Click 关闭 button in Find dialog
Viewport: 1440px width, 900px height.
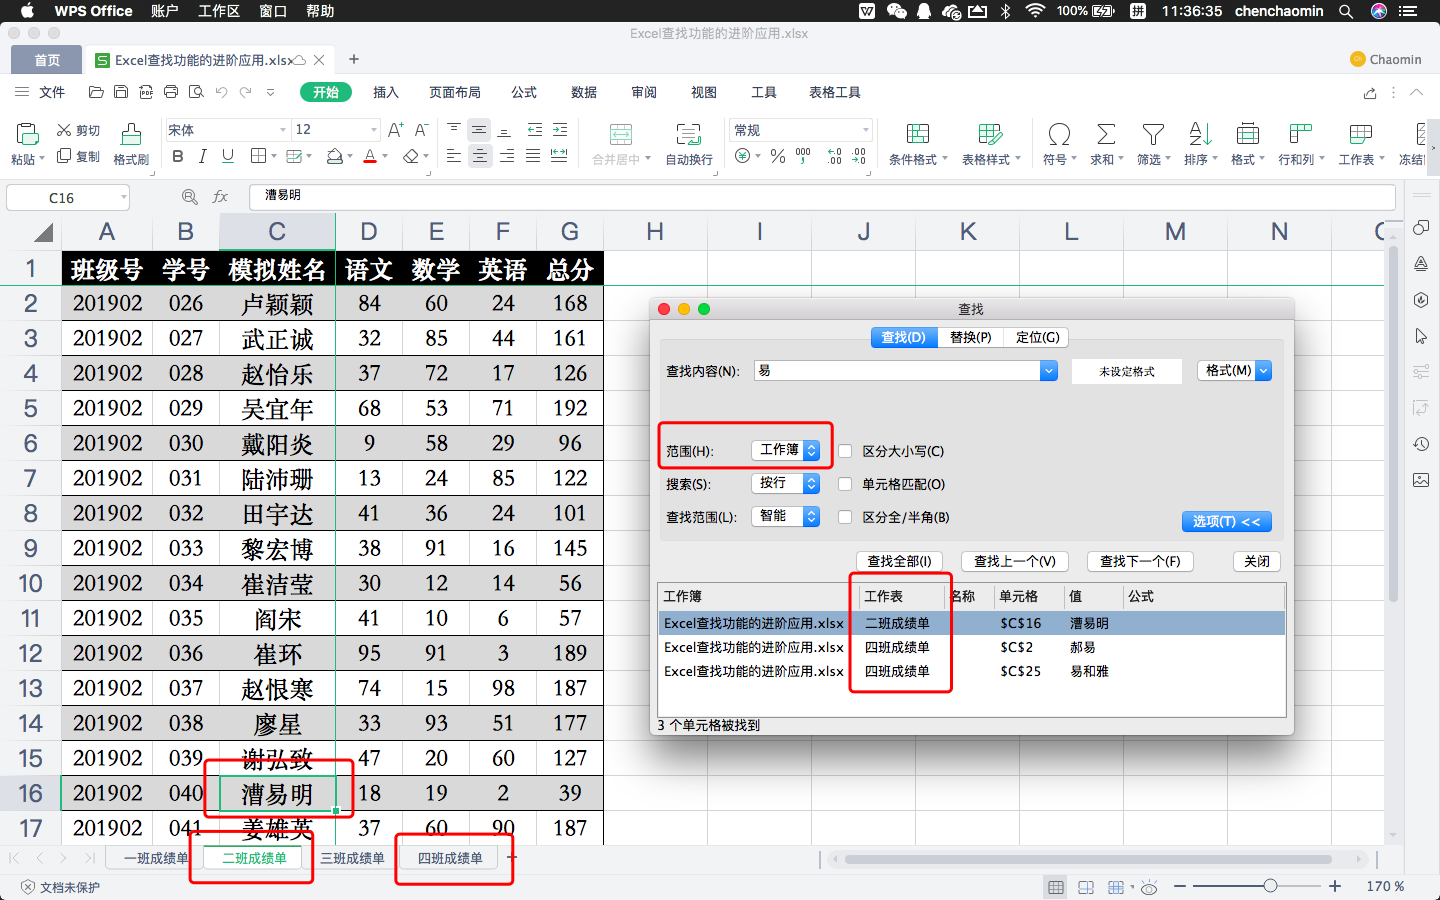tap(1257, 561)
